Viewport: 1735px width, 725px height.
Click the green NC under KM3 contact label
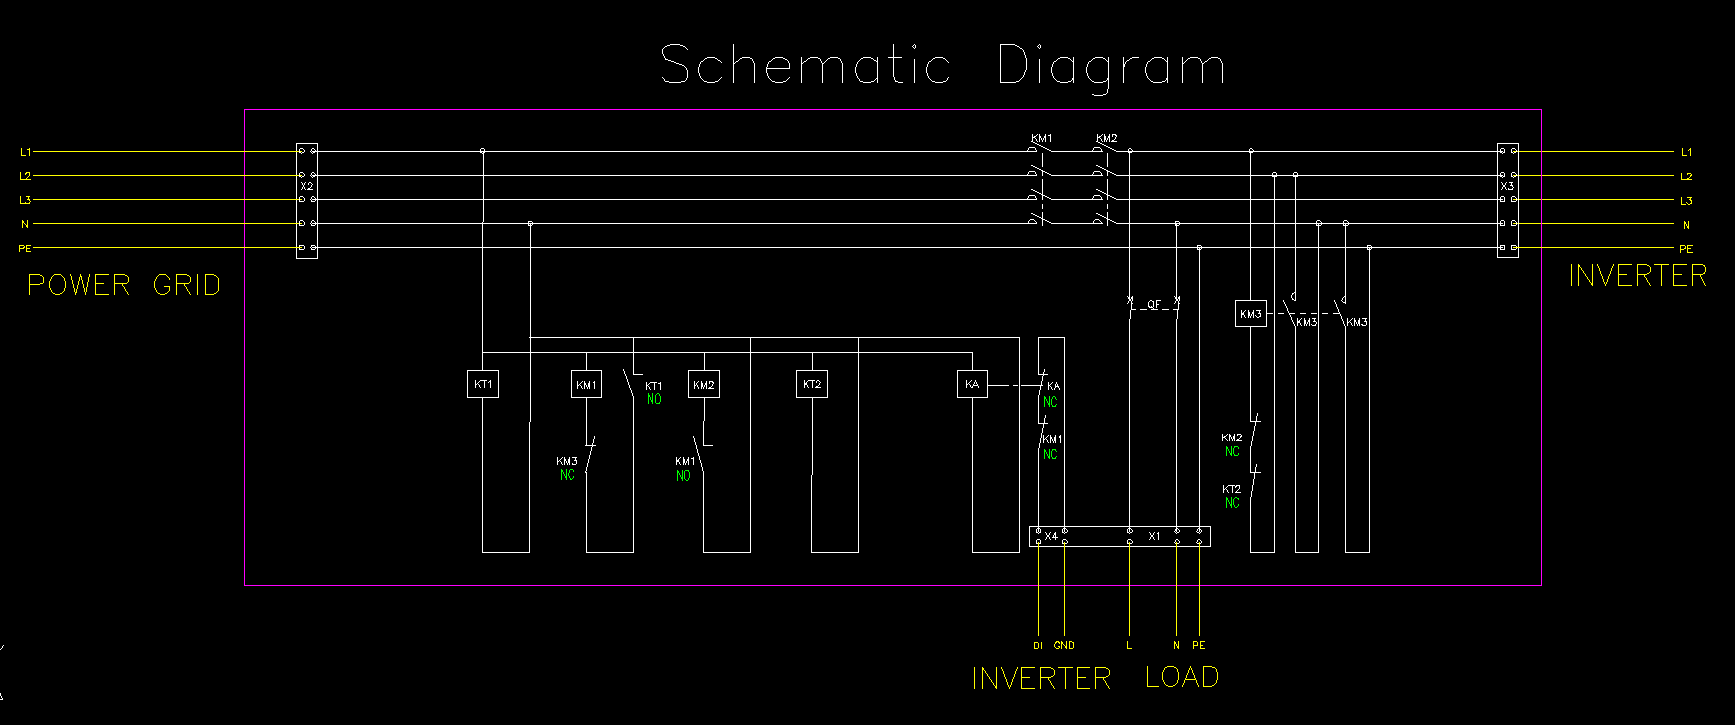pyautogui.click(x=567, y=476)
